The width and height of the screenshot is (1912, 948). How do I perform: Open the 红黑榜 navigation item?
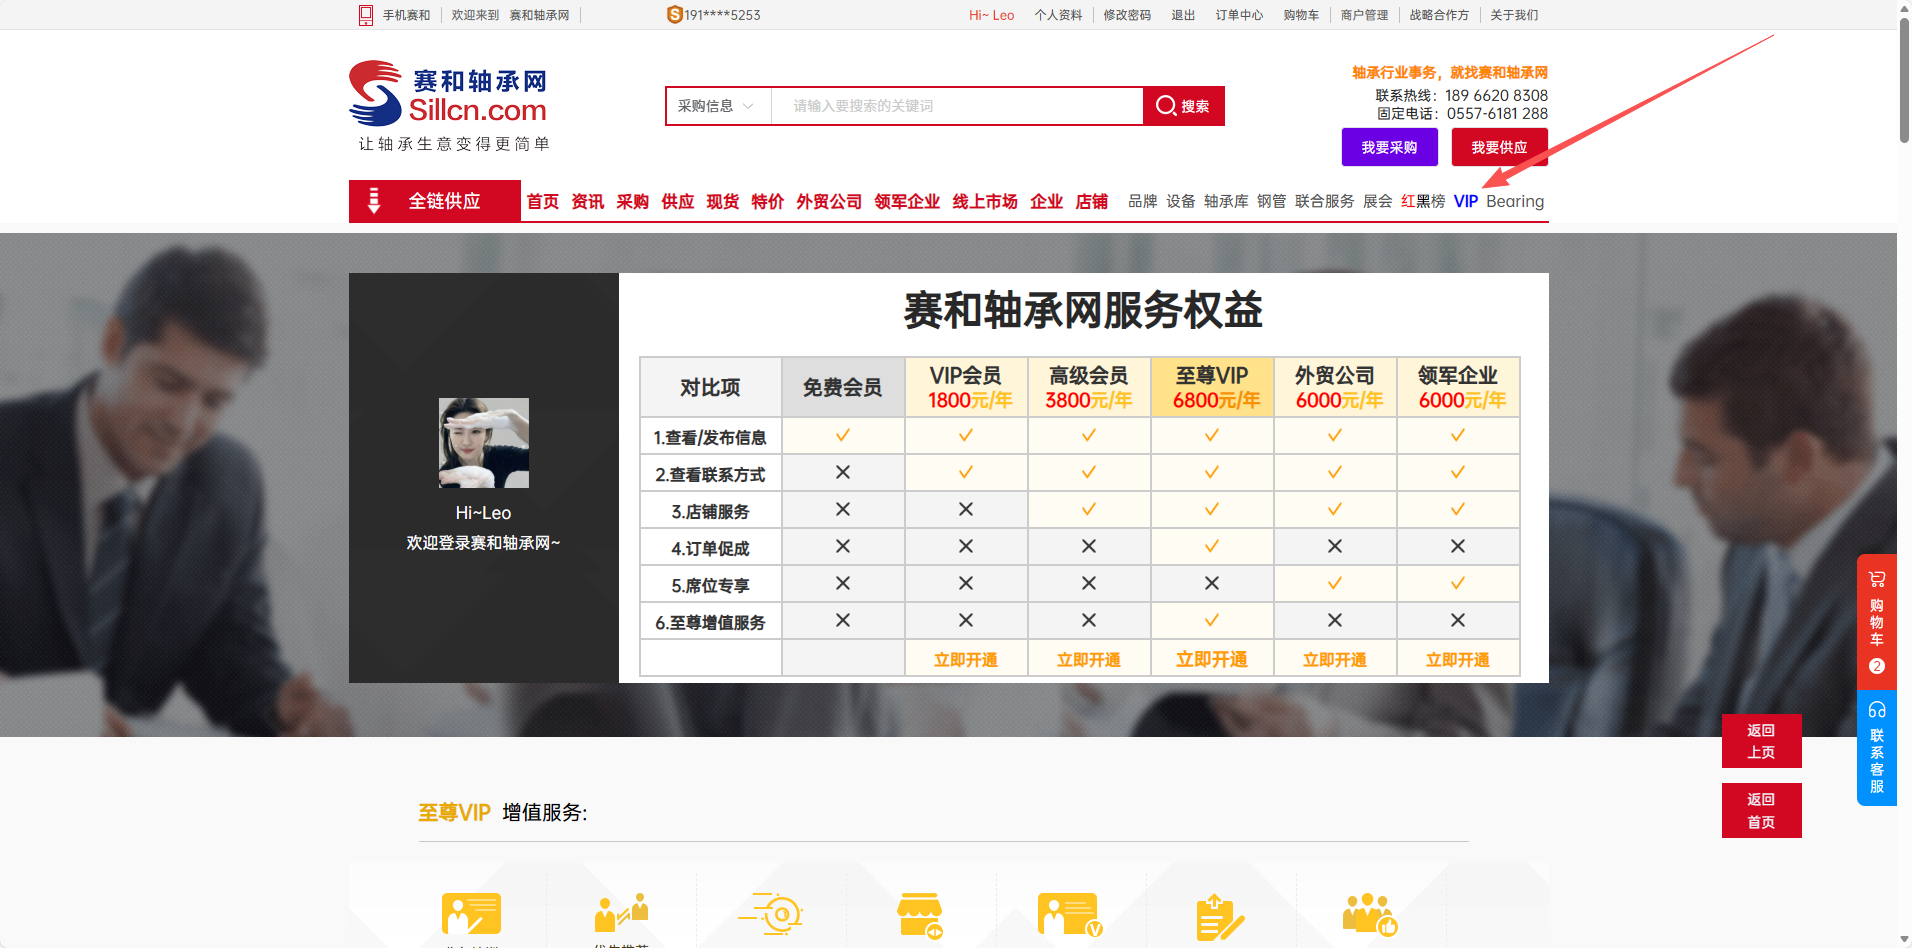click(1422, 201)
